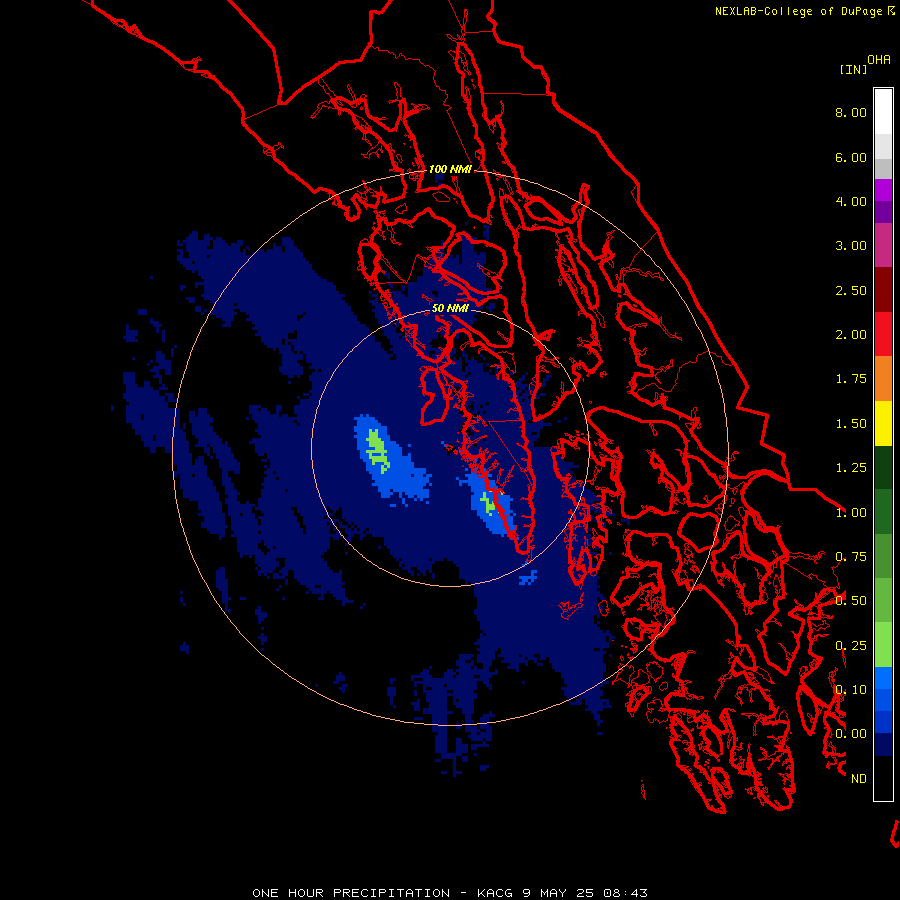
Task: Click the green rain cell along the coastline
Action: 488,503
